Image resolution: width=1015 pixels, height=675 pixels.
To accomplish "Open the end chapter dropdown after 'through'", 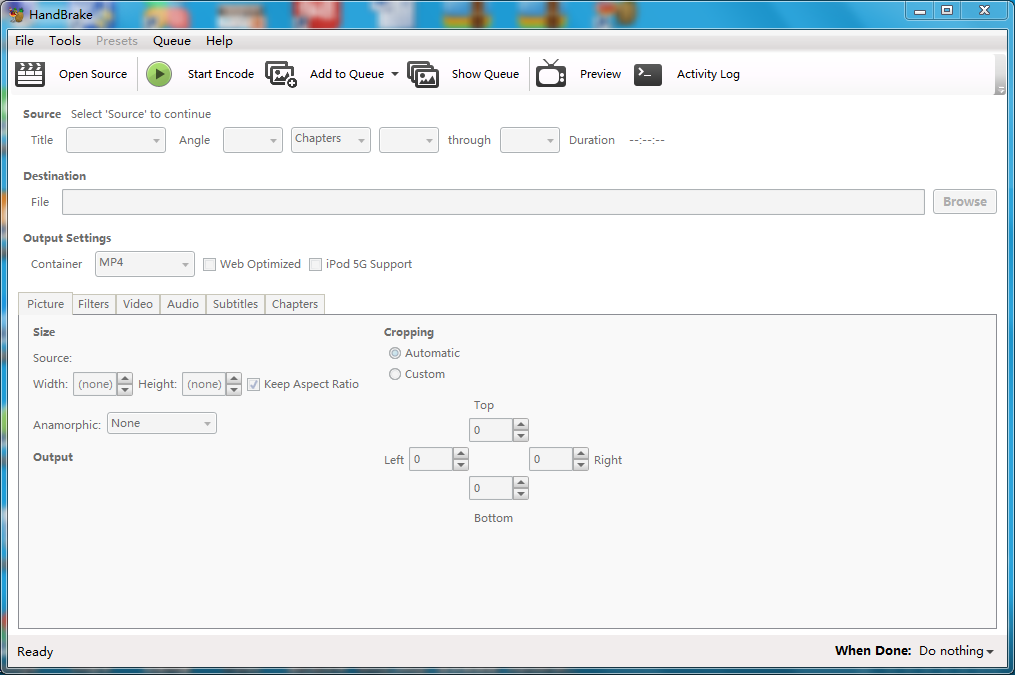I will click(x=530, y=140).
